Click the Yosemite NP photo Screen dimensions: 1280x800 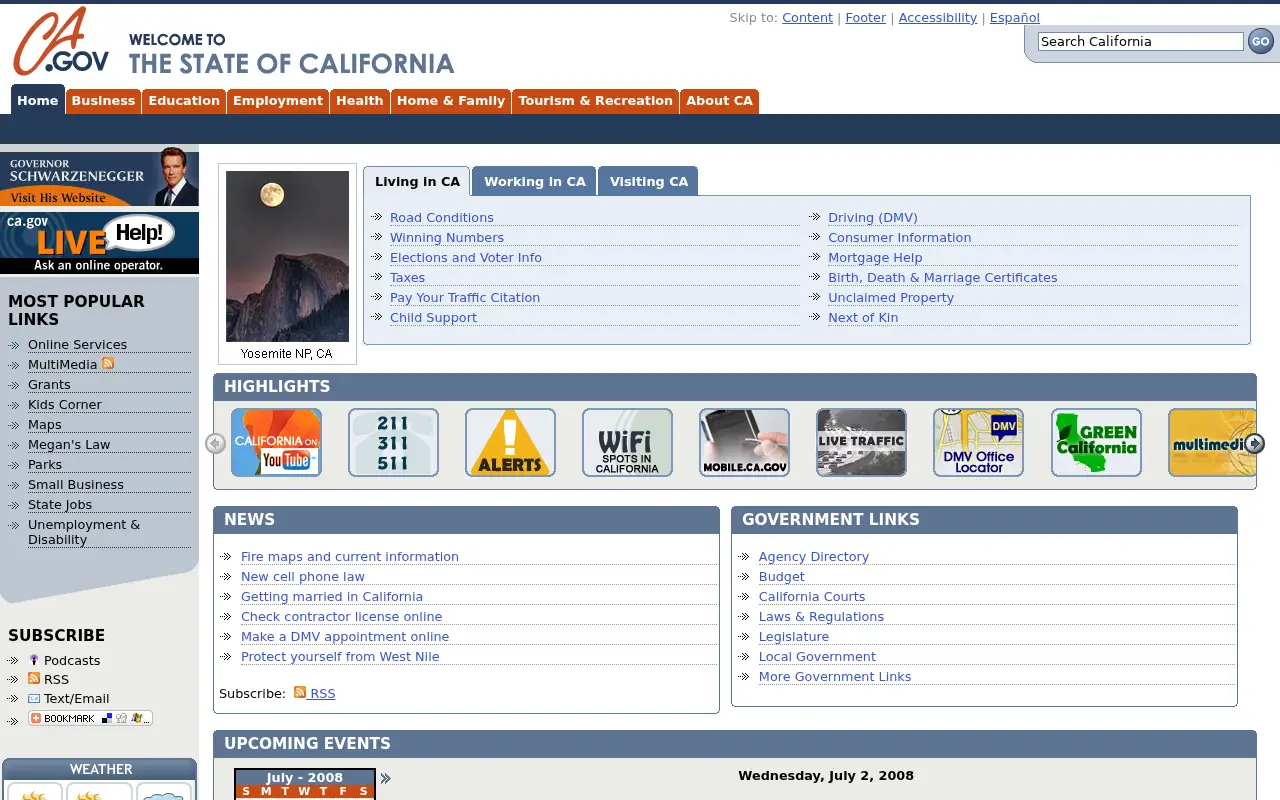pyautogui.click(x=287, y=256)
